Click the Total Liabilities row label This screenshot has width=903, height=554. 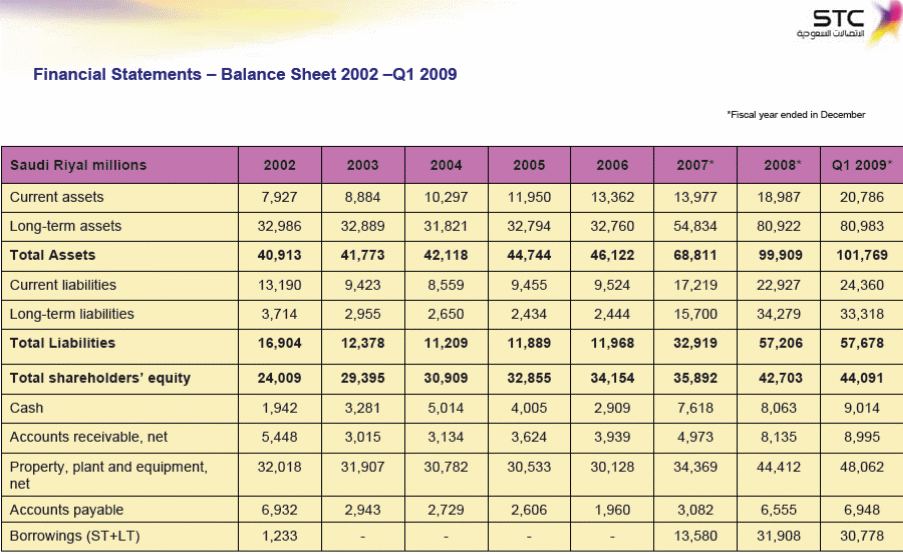62,343
